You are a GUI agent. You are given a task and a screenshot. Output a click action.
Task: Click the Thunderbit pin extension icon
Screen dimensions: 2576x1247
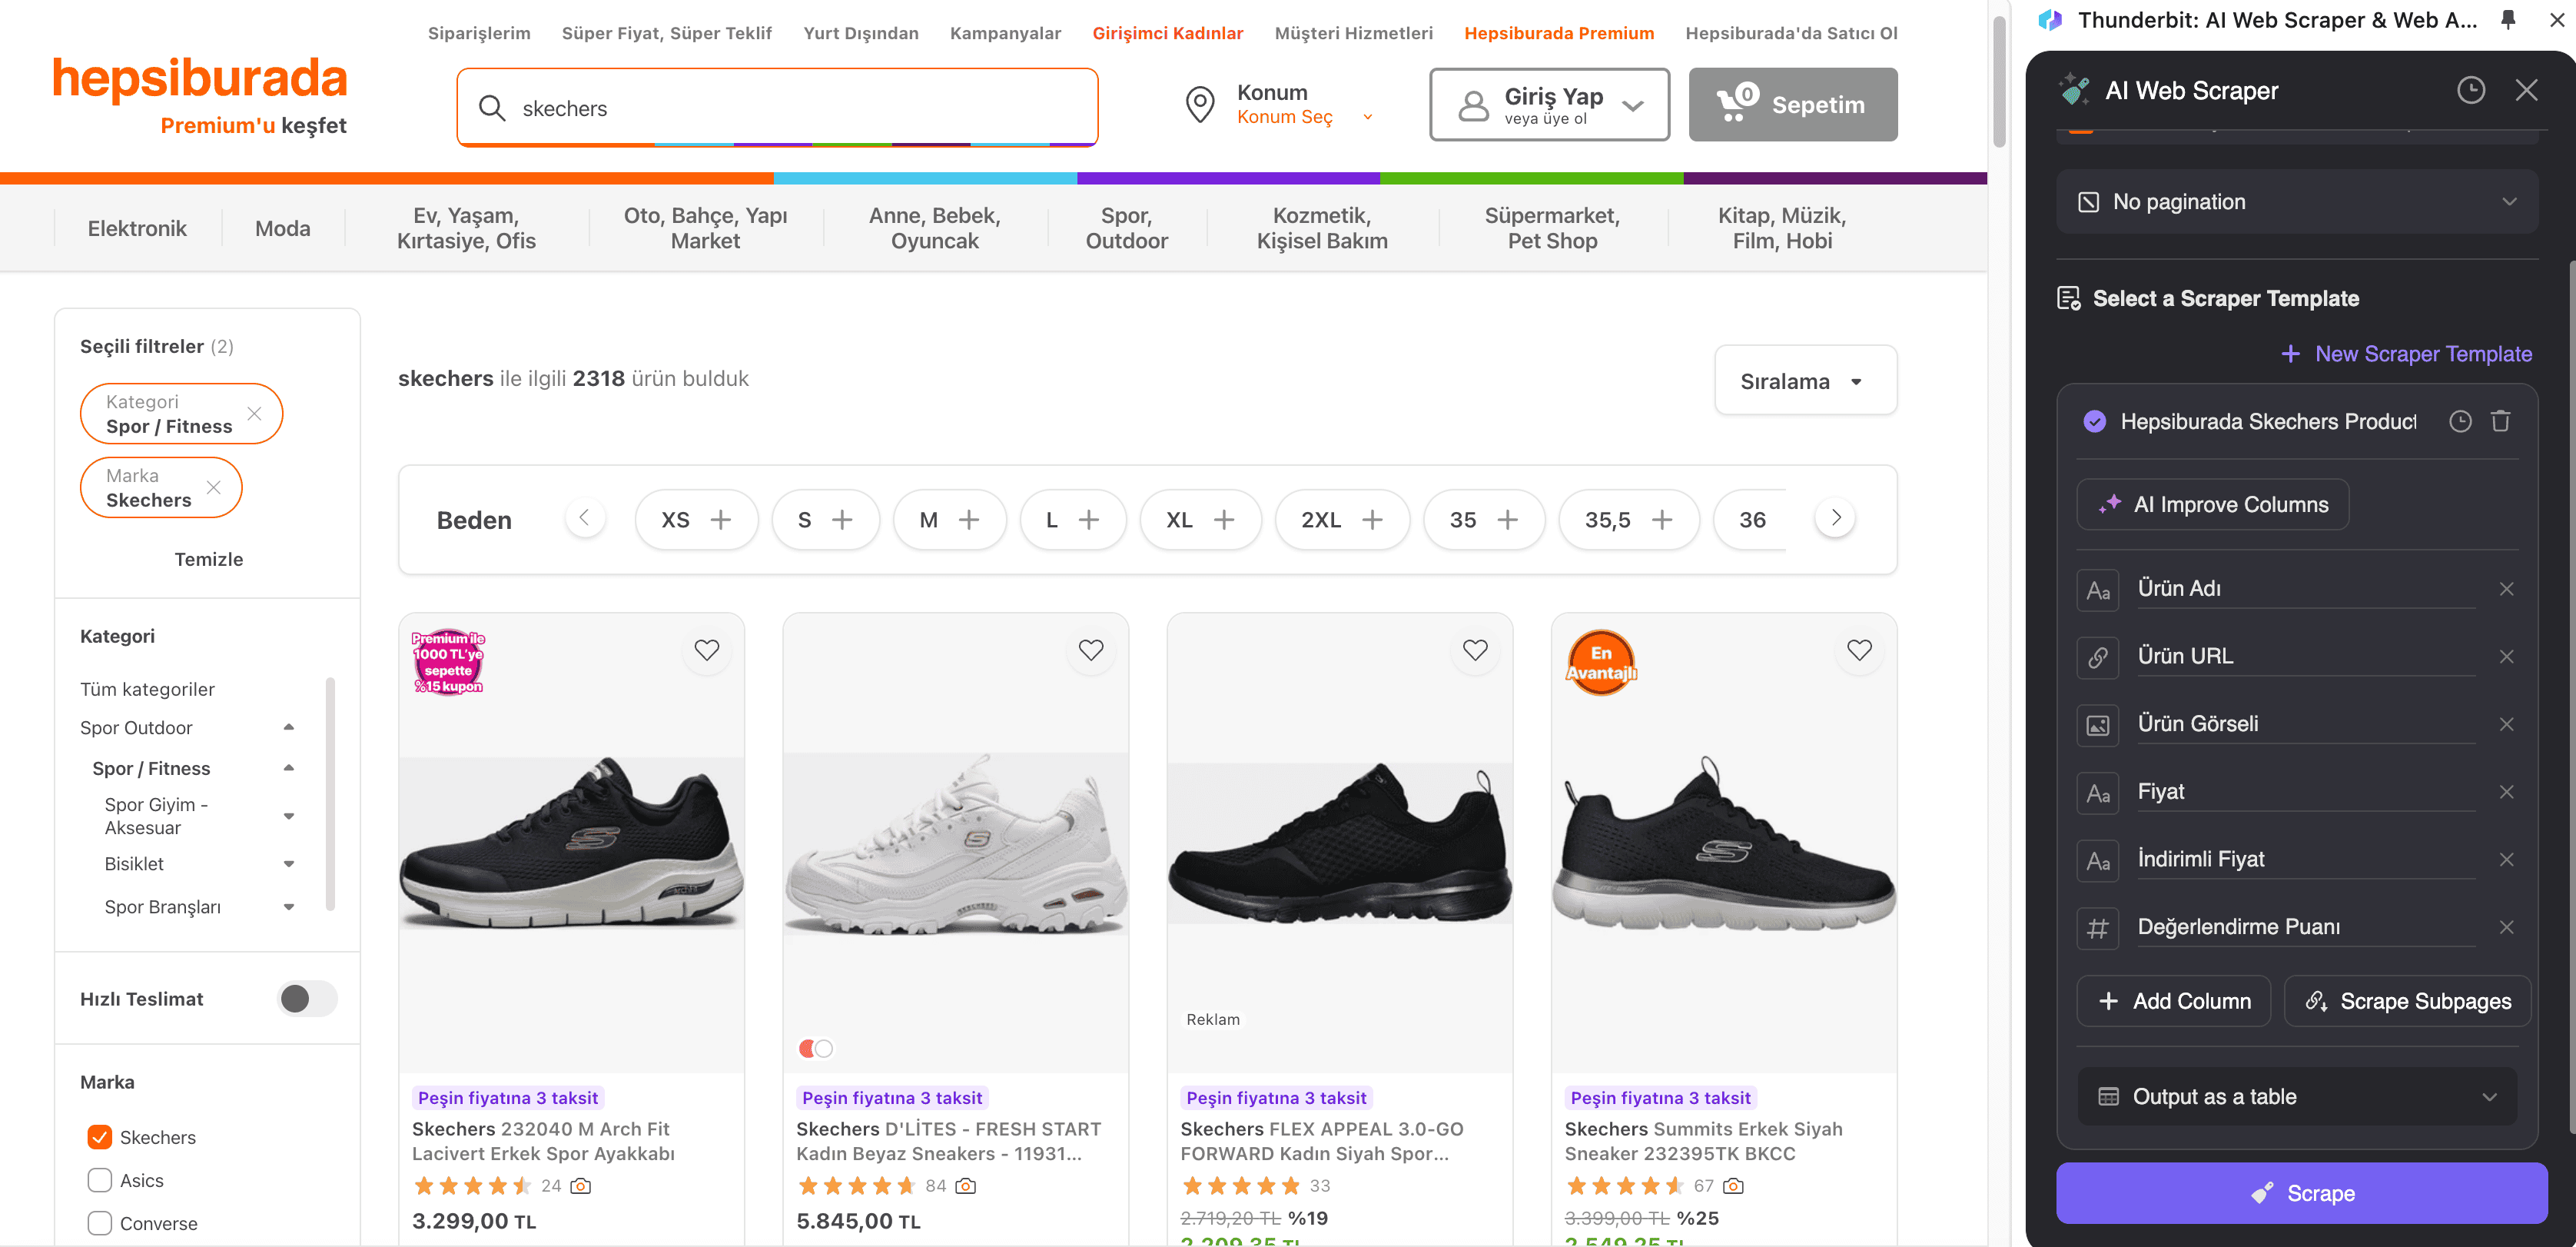pos(2508,20)
